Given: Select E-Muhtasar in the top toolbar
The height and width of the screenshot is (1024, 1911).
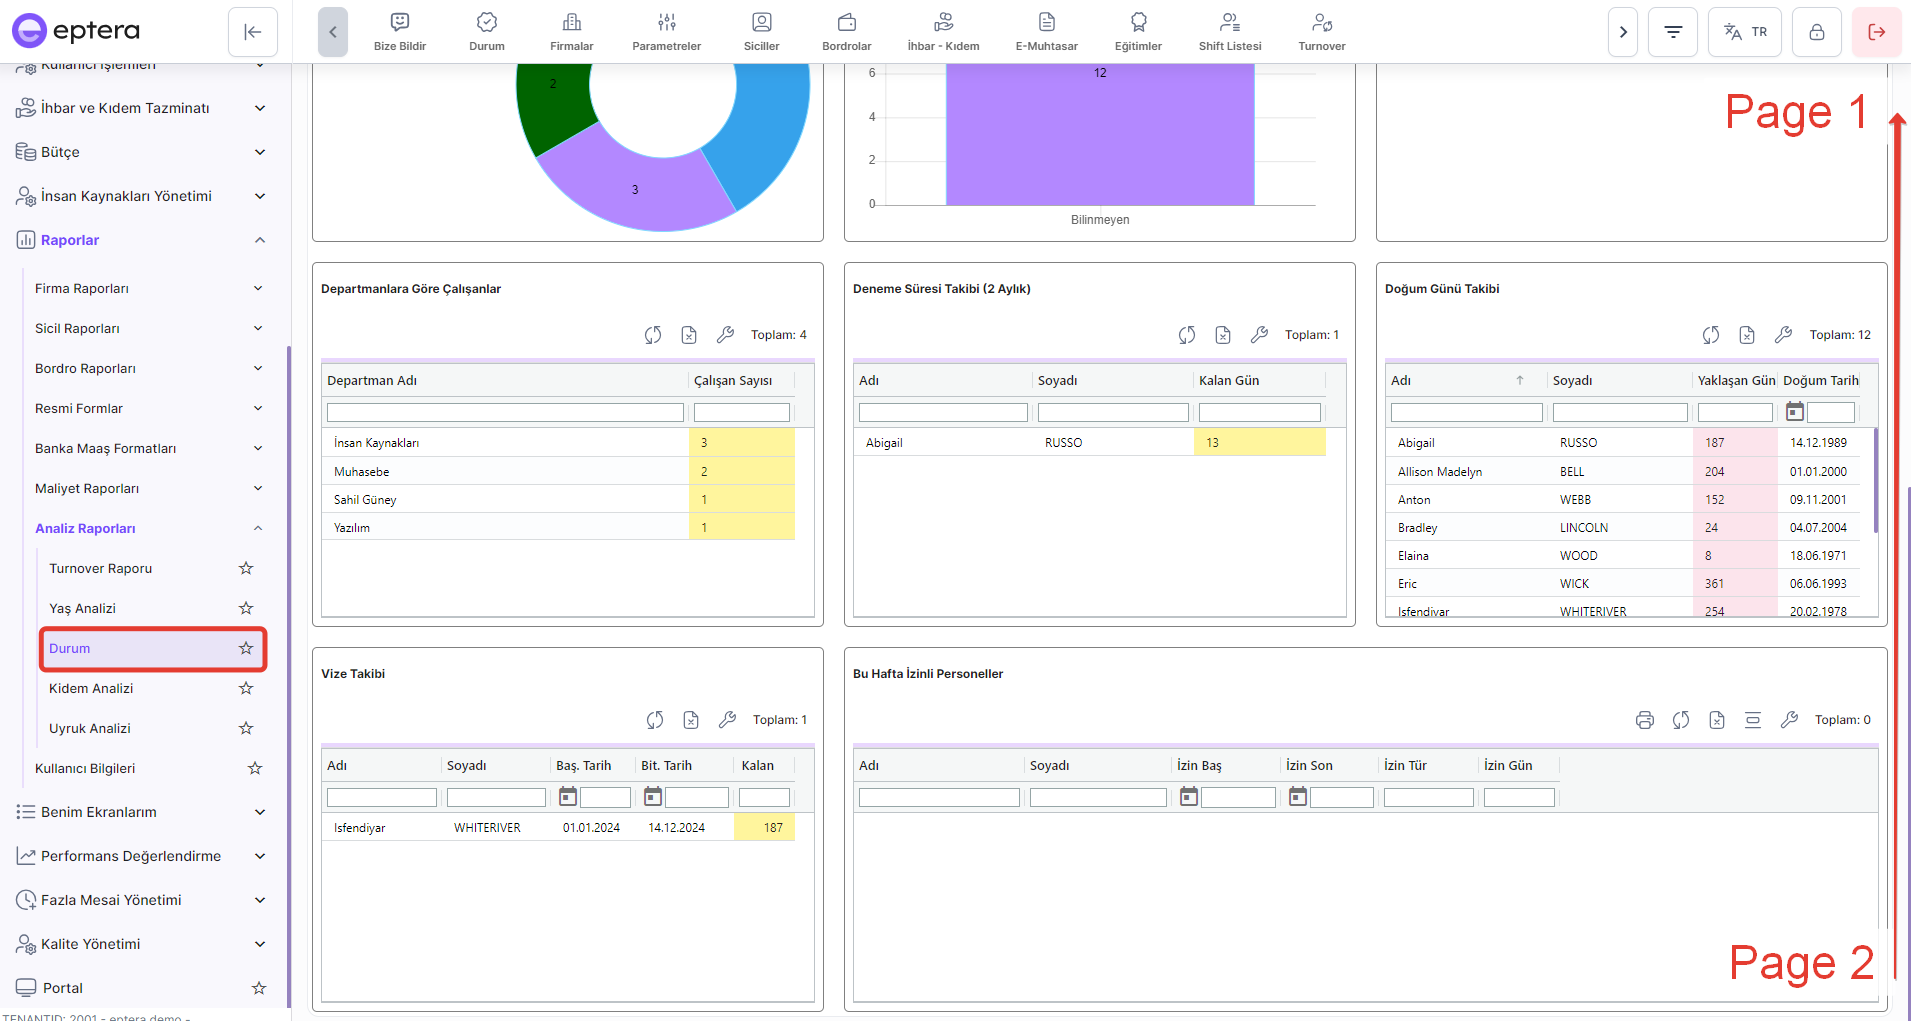Looking at the screenshot, I should pos(1046,32).
